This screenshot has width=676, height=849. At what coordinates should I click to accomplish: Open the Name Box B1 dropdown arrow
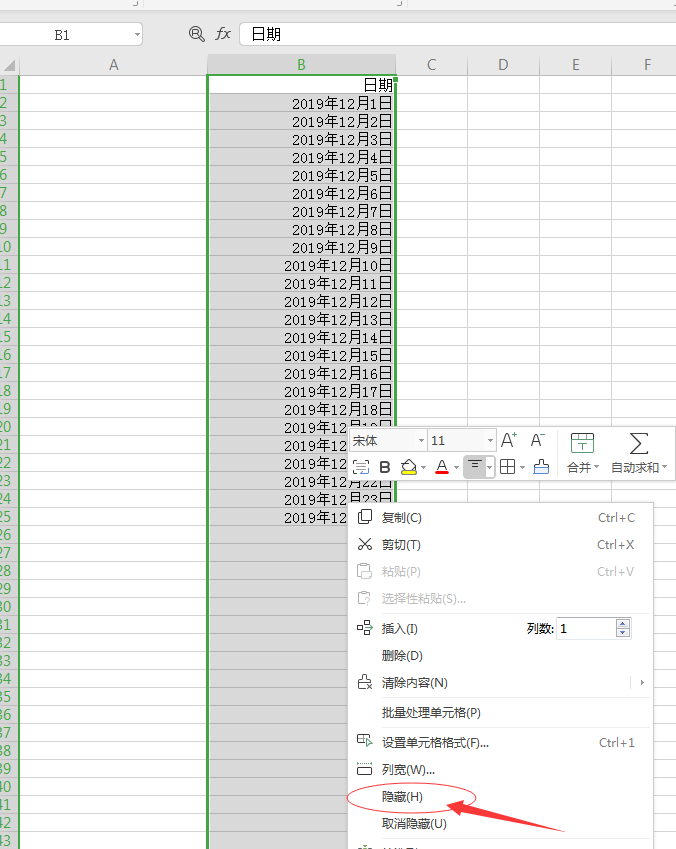click(137, 35)
